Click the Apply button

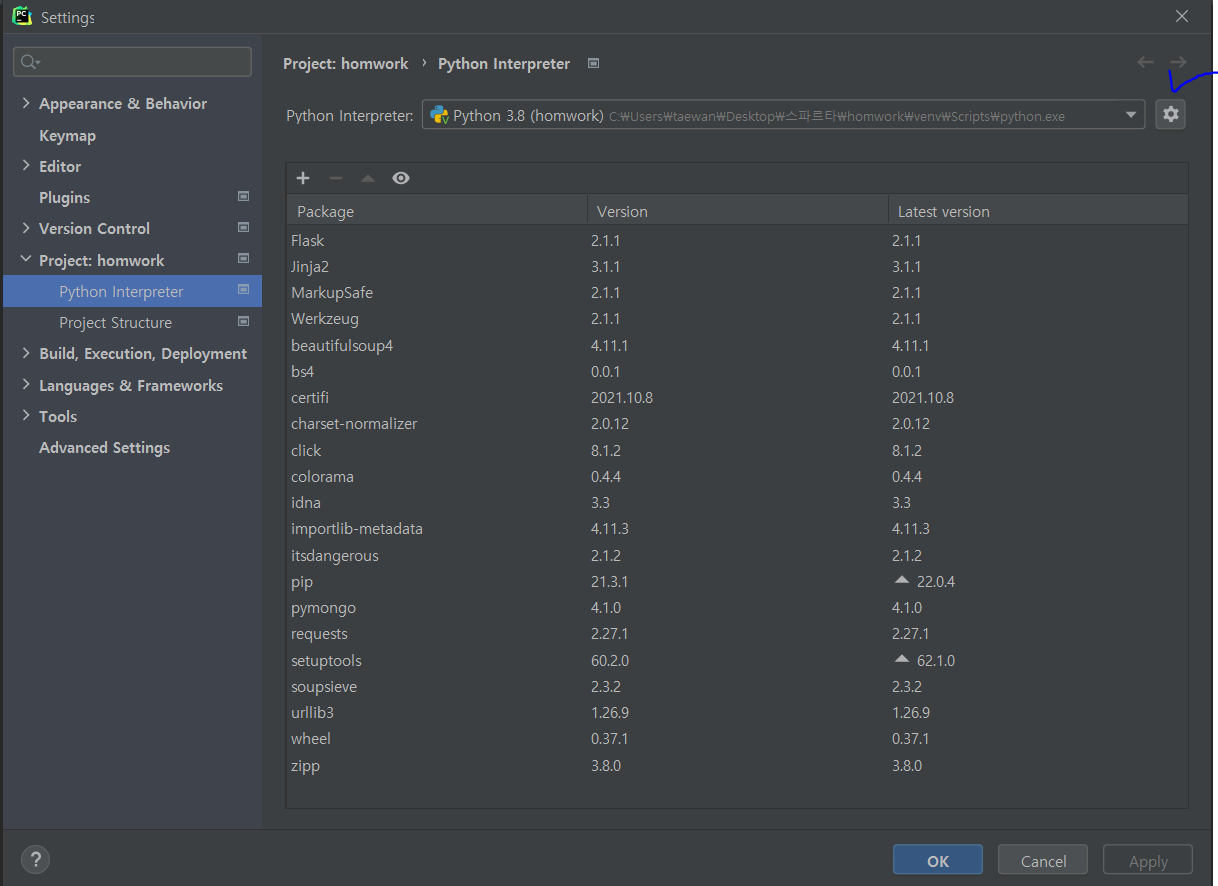coord(1148,860)
